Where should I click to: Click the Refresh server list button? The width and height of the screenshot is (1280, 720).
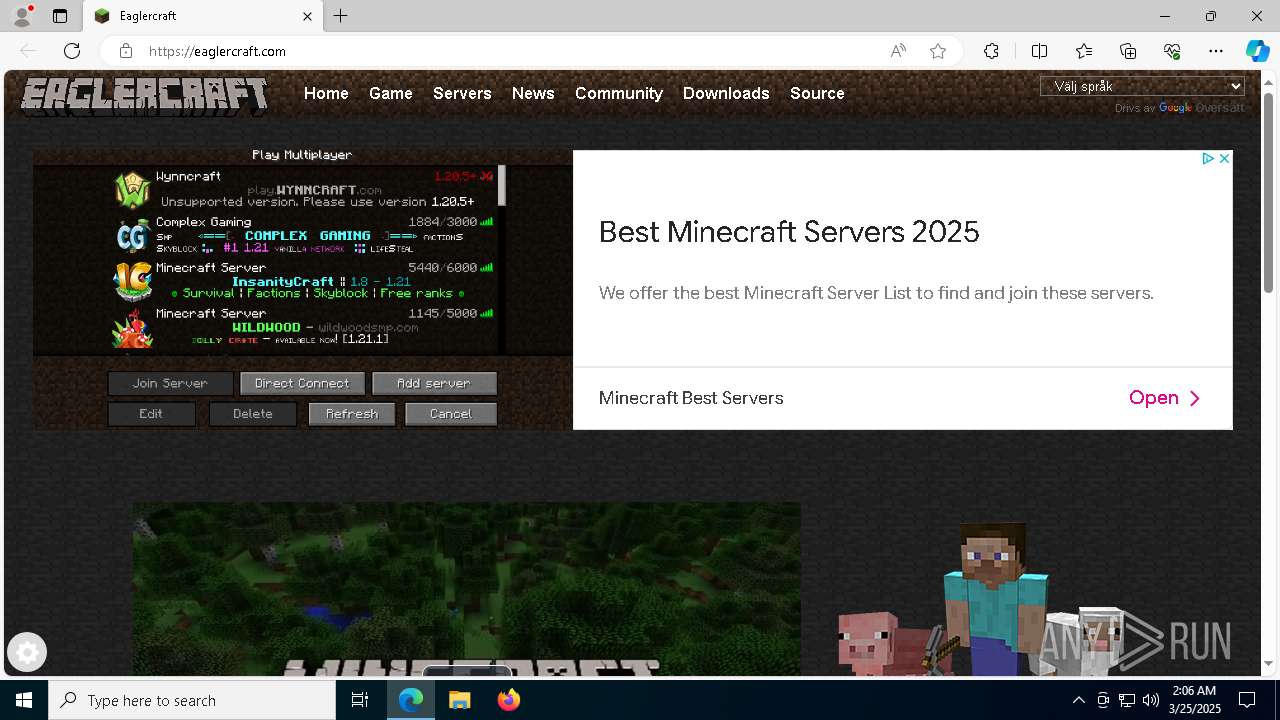[x=352, y=413]
